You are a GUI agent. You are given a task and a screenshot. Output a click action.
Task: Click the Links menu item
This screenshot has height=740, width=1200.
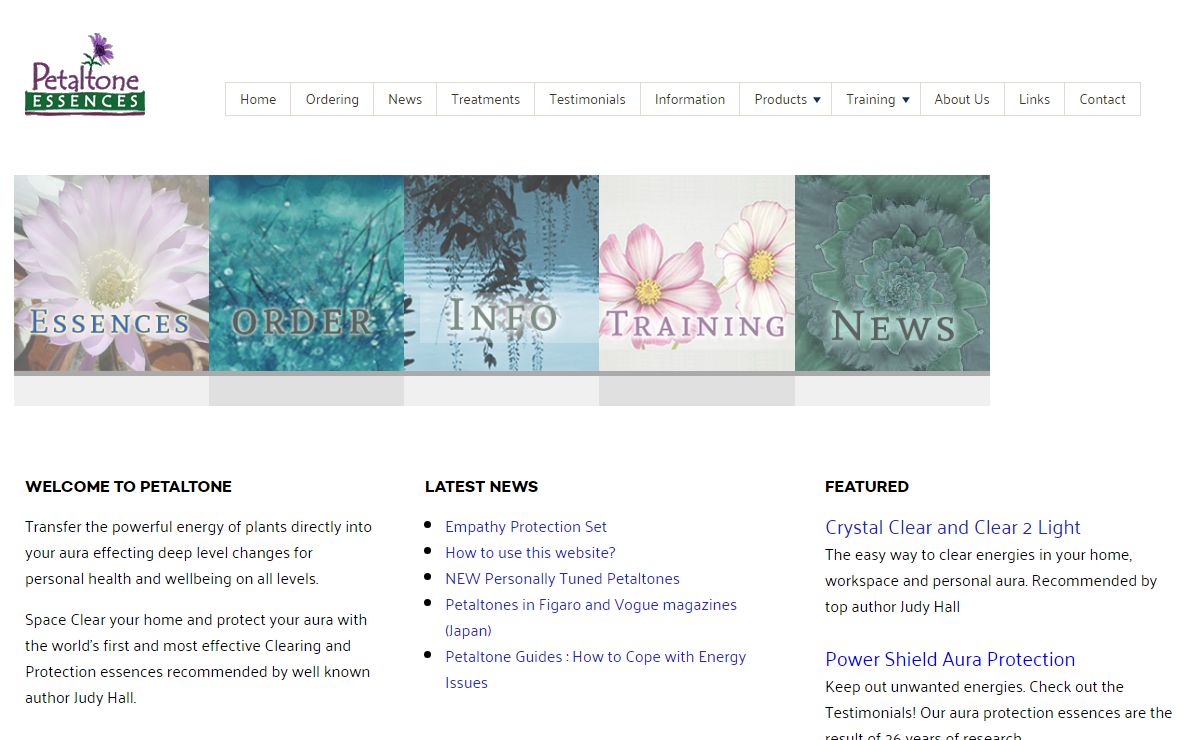pos(1034,99)
